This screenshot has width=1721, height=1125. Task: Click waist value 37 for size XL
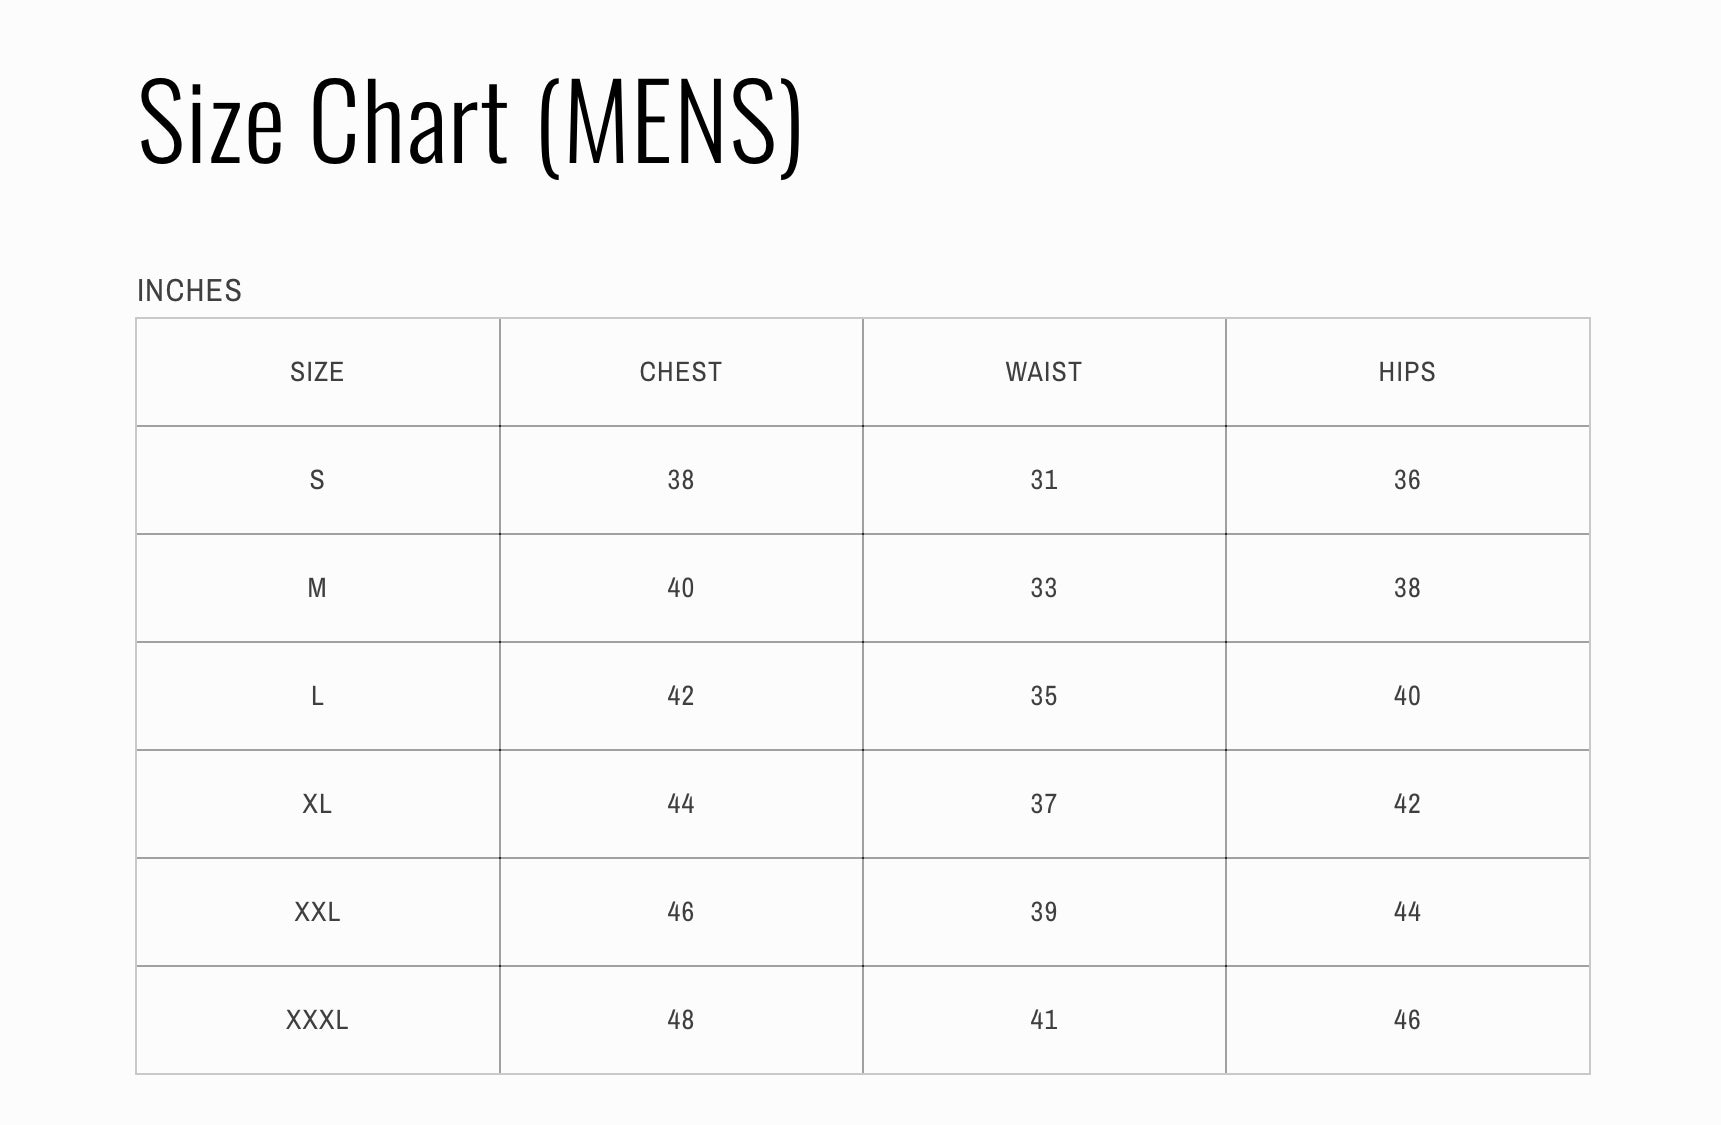pos(1043,804)
